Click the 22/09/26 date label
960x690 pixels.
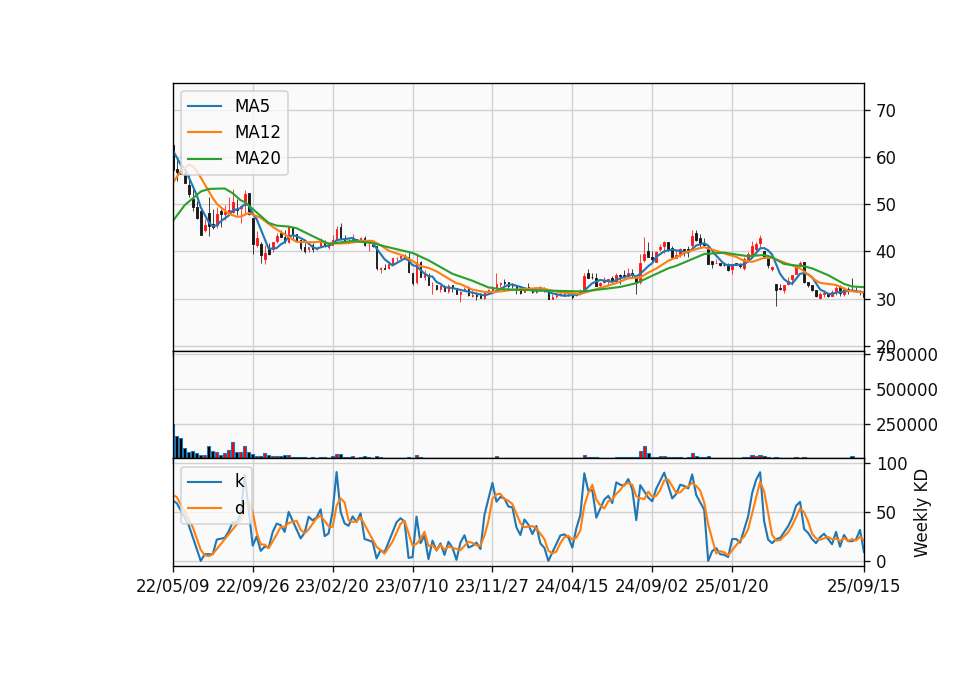(253, 586)
